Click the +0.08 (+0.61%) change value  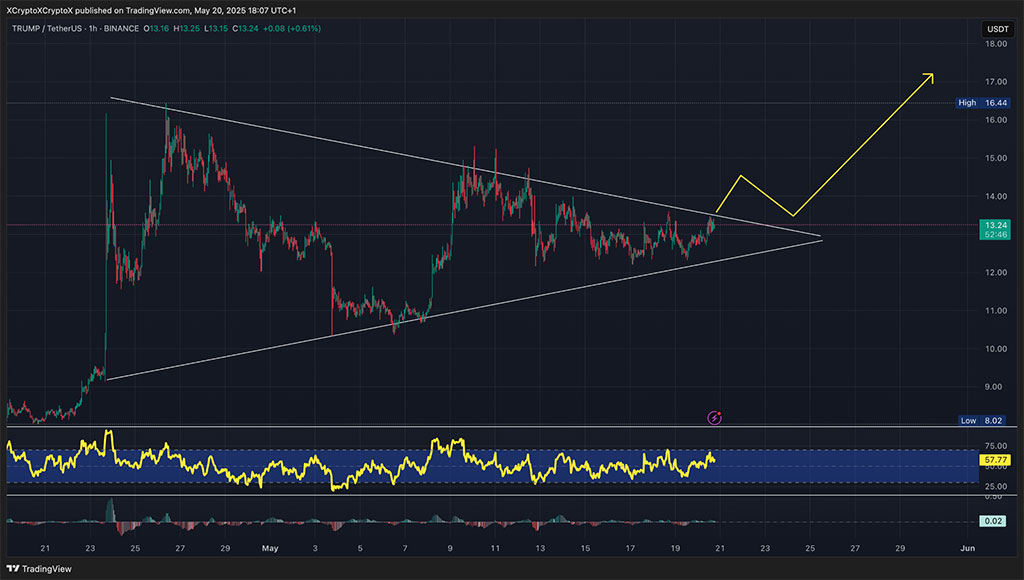pos(292,29)
